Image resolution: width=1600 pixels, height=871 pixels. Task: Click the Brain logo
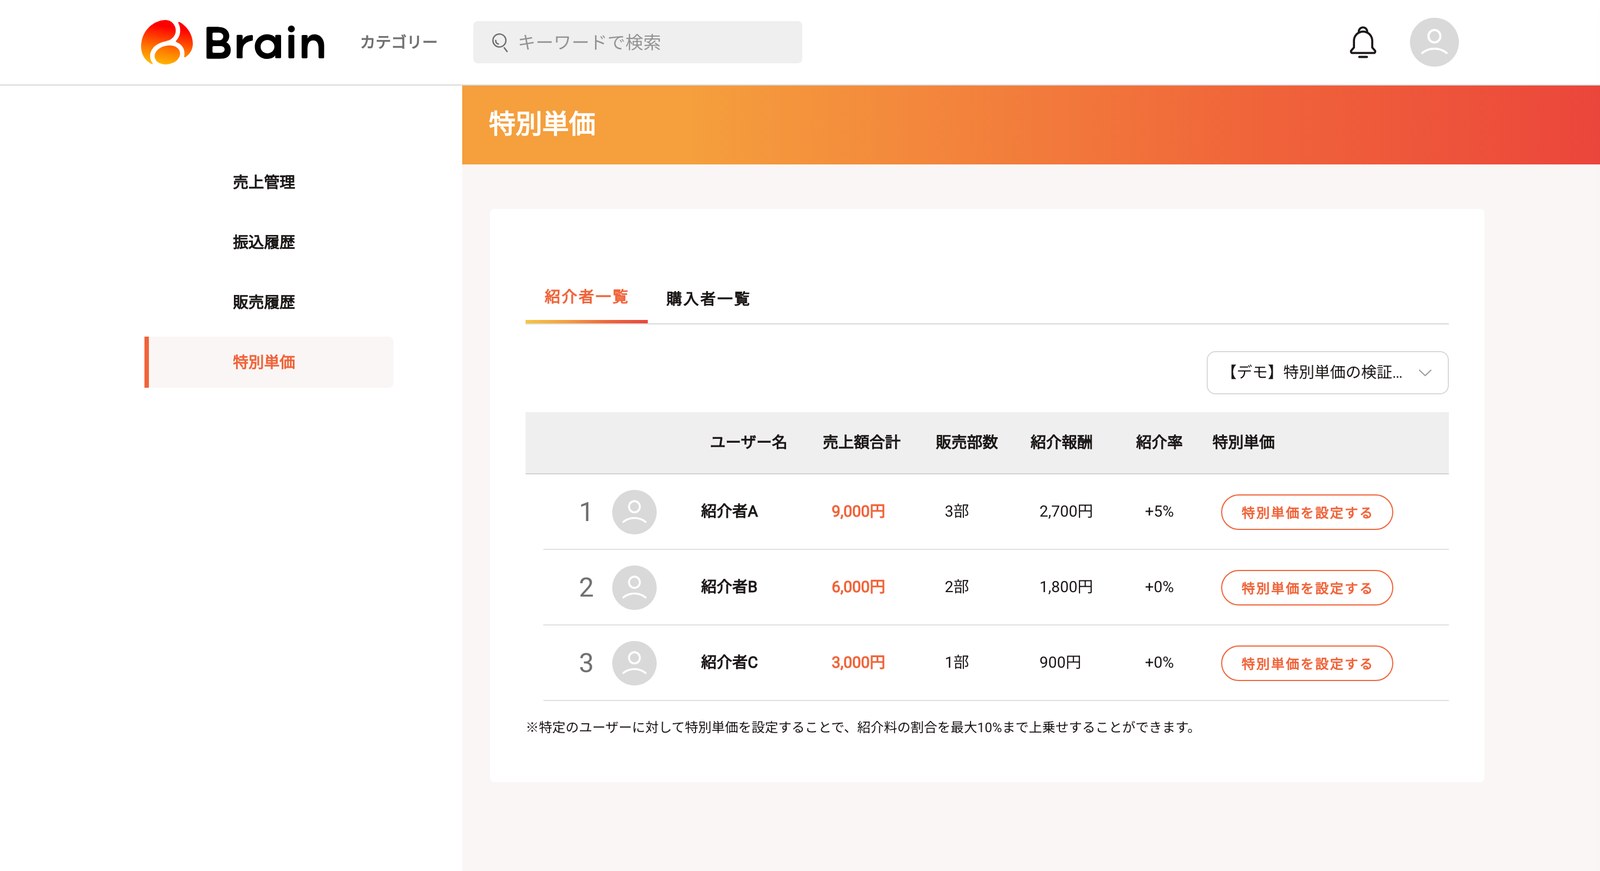coord(233,42)
